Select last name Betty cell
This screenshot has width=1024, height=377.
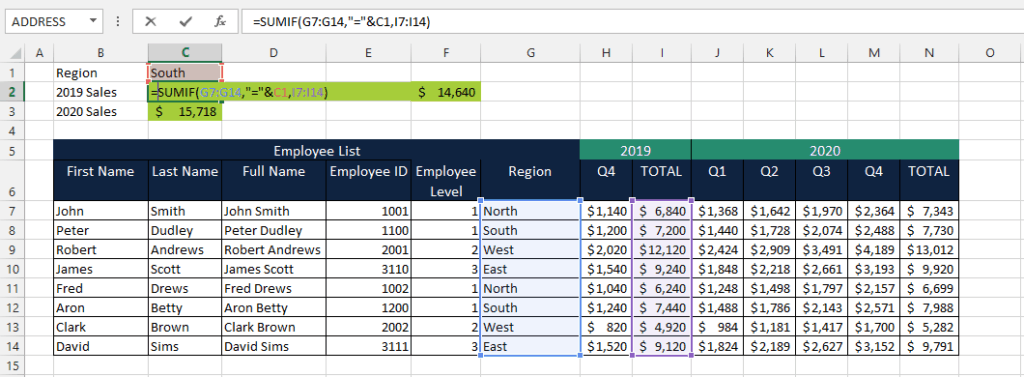coord(185,308)
